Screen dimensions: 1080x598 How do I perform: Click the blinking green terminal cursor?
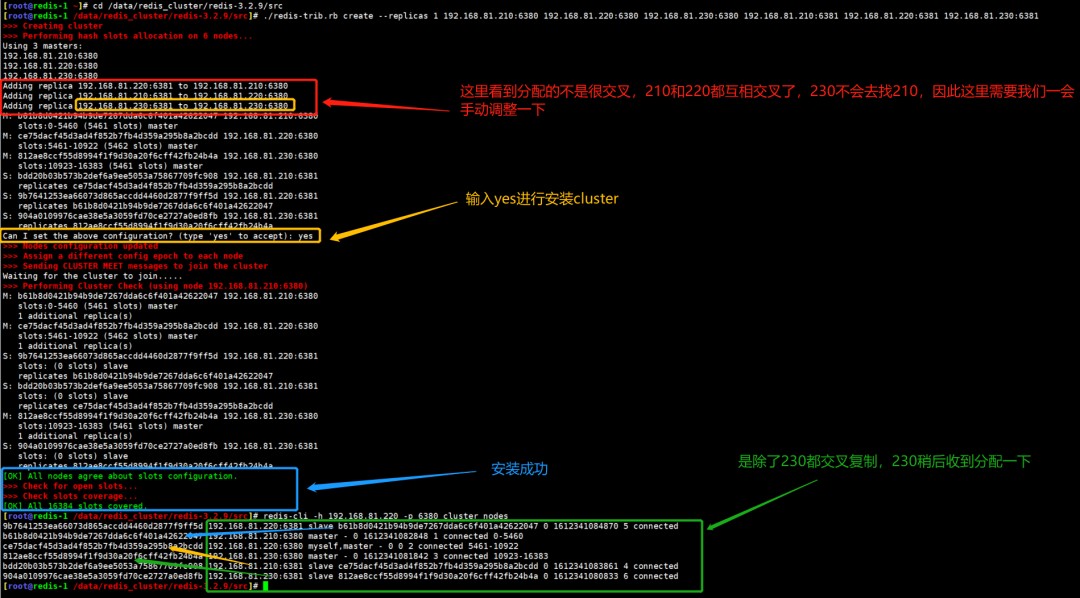coord(263,586)
